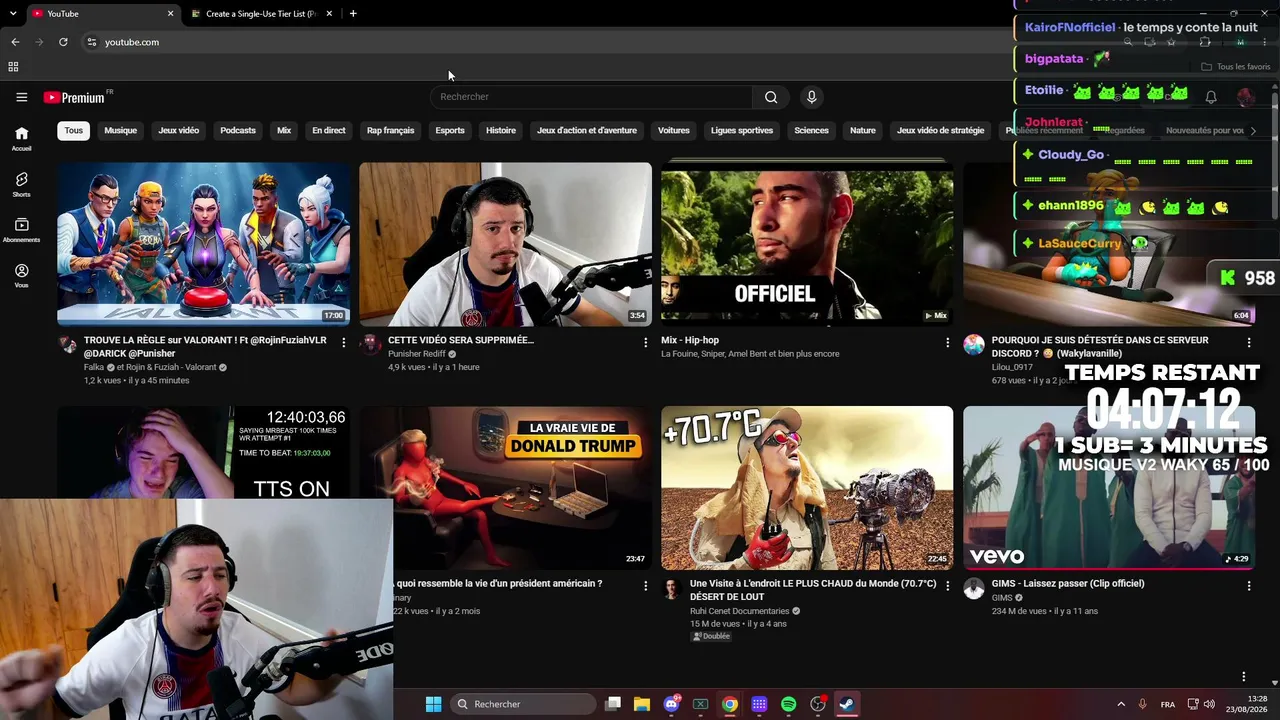Screen dimensions: 1280x720
Task: Select the Podcasts filter chip
Action: coord(238,131)
